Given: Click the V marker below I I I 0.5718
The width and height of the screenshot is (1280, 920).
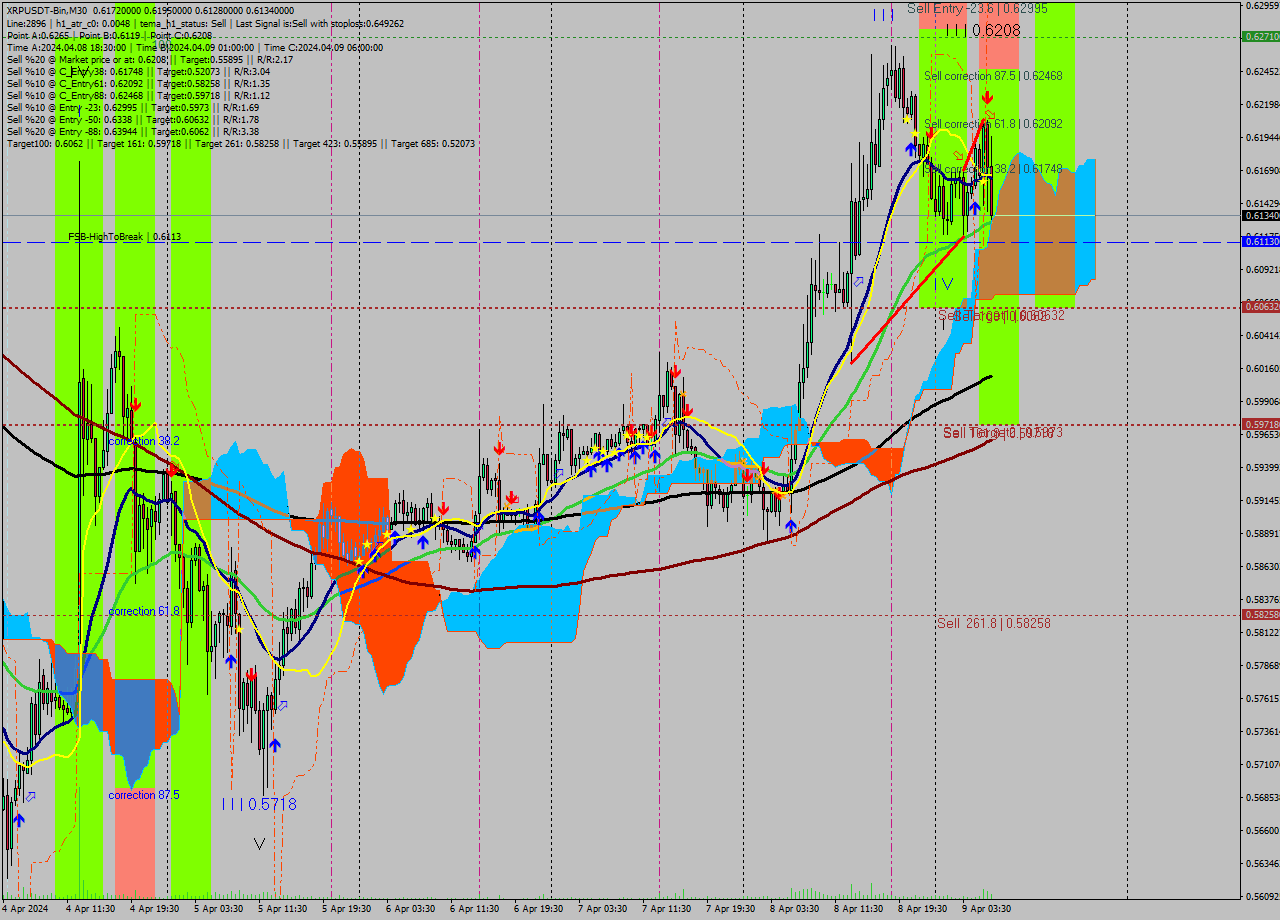Looking at the screenshot, I should pyautogui.click(x=259, y=844).
